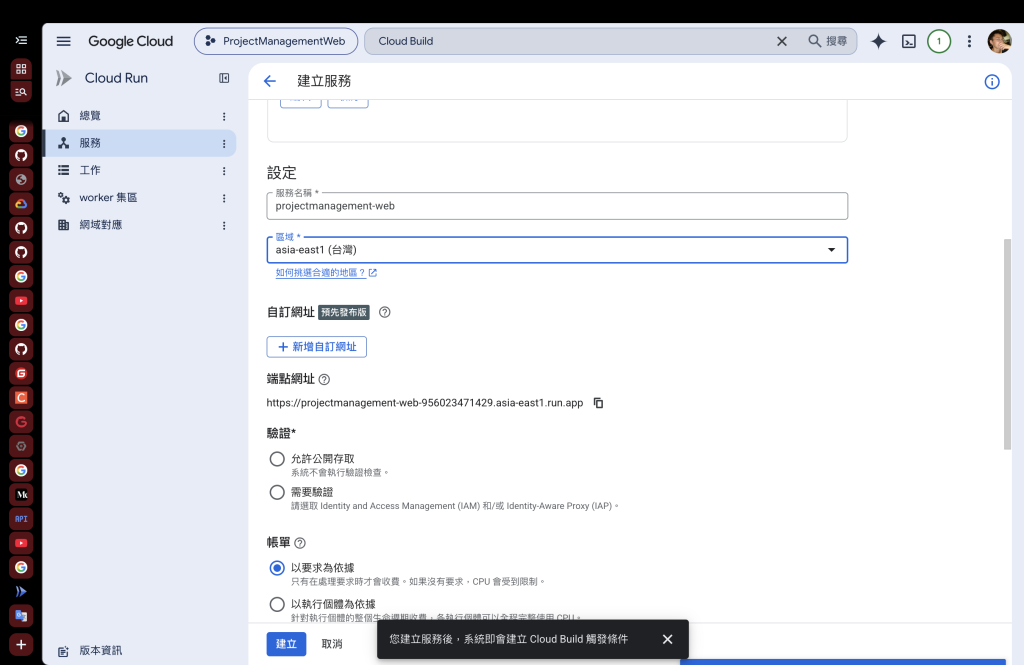Open more options for worker 集區 row

(224, 198)
